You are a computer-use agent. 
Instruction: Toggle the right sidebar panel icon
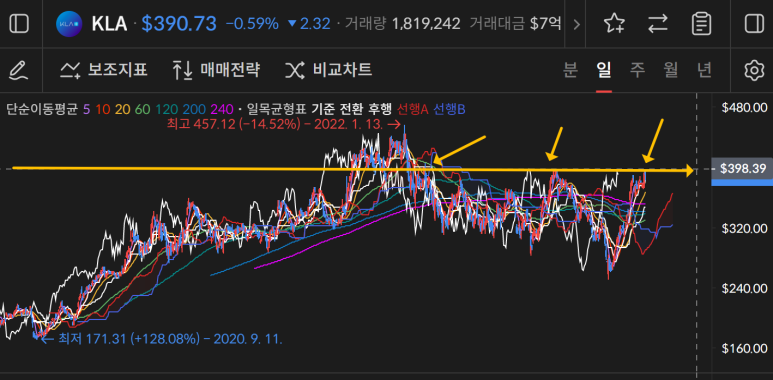(x=754, y=23)
